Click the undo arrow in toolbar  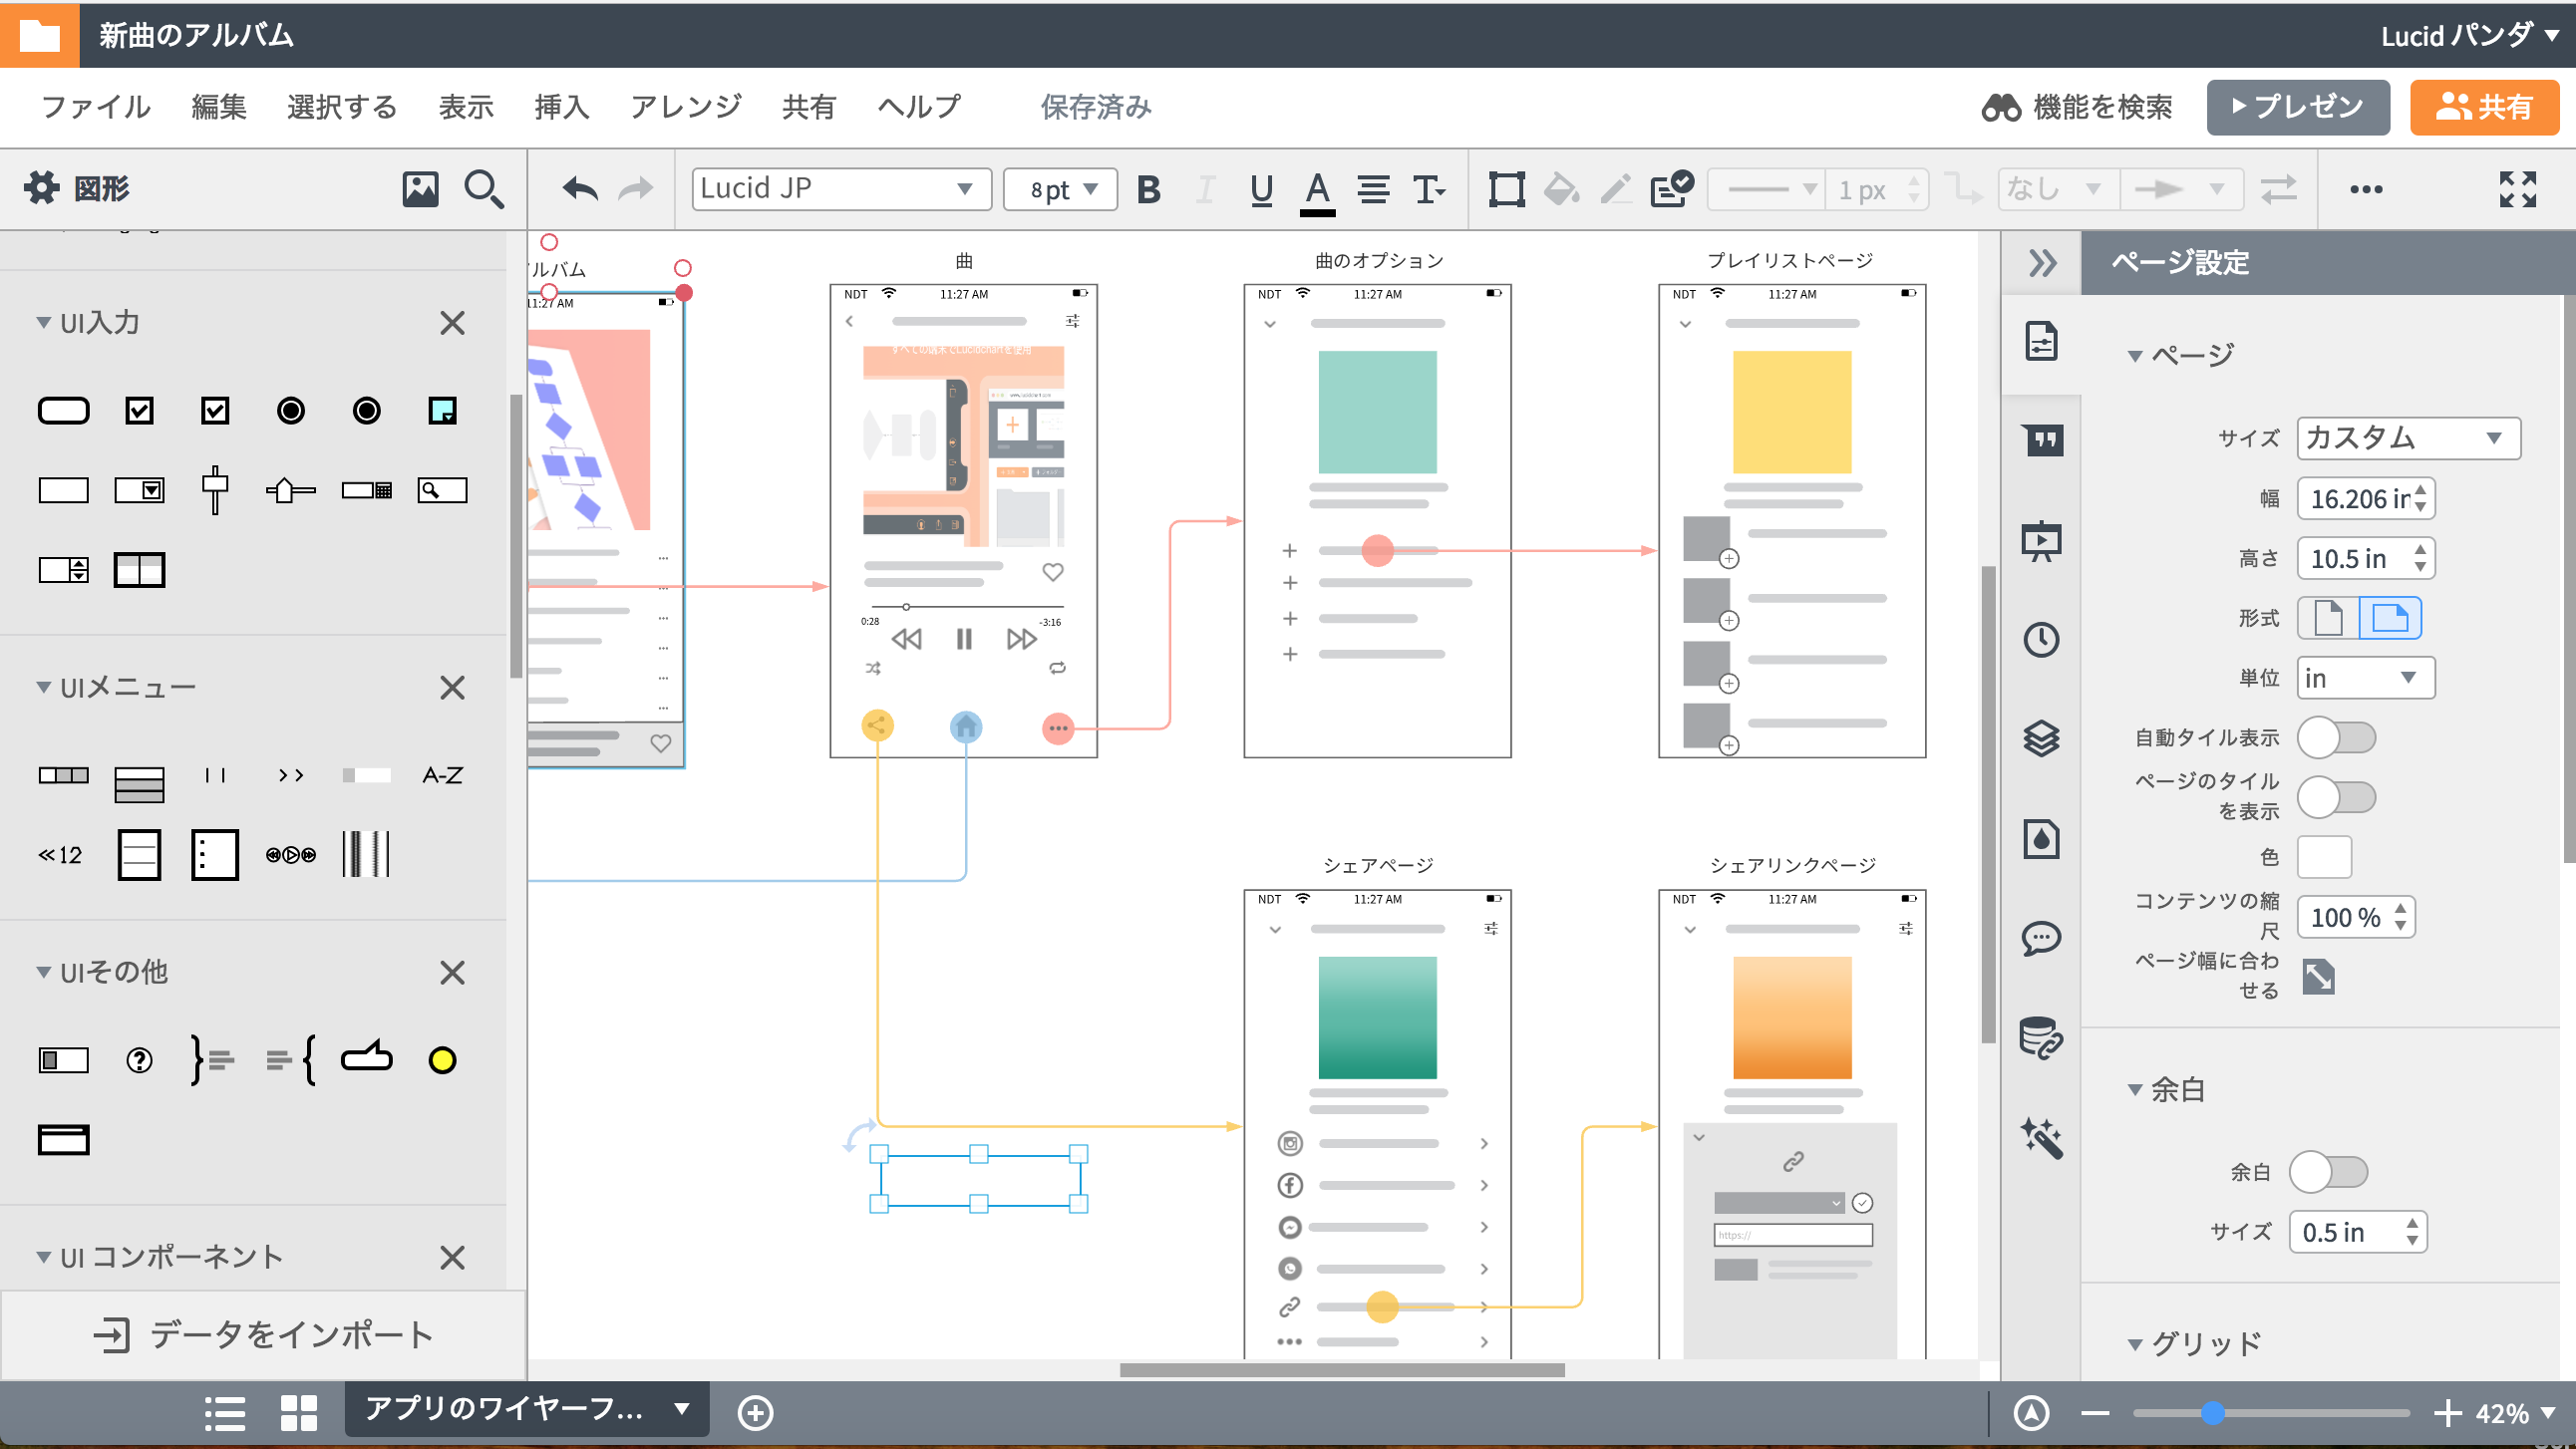(579, 188)
